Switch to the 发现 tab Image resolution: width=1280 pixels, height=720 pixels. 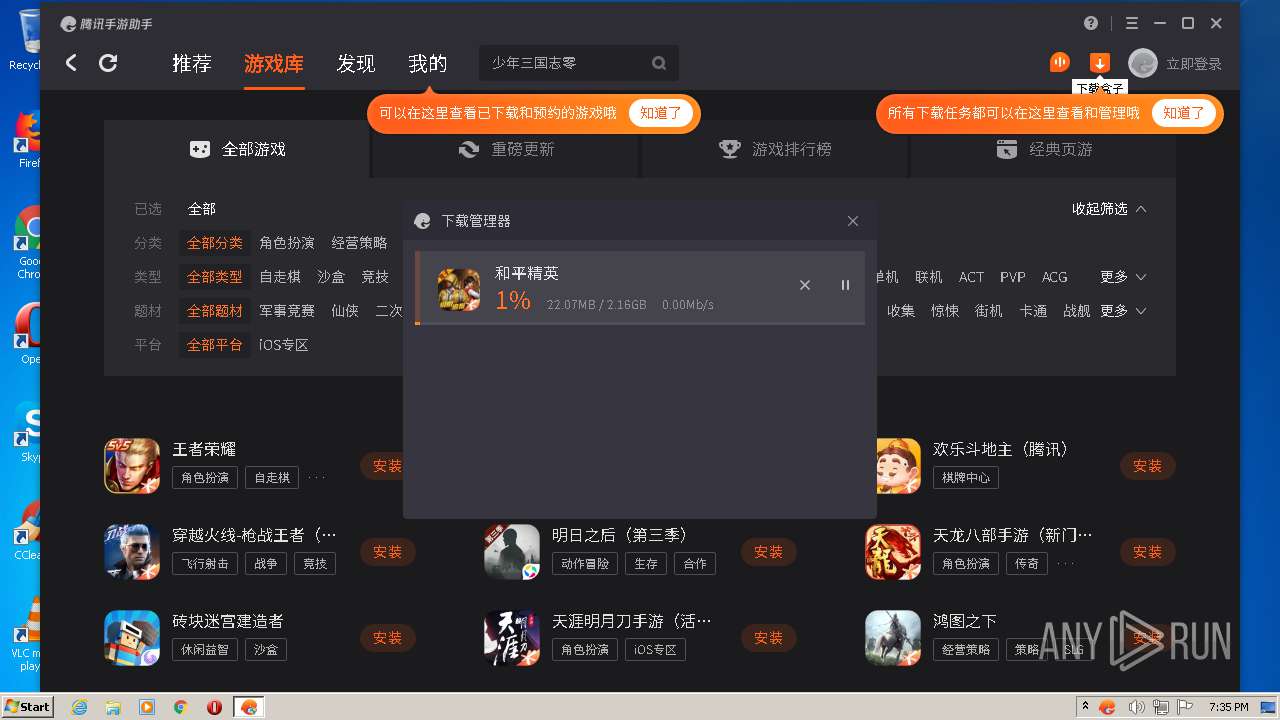coord(356,63)
